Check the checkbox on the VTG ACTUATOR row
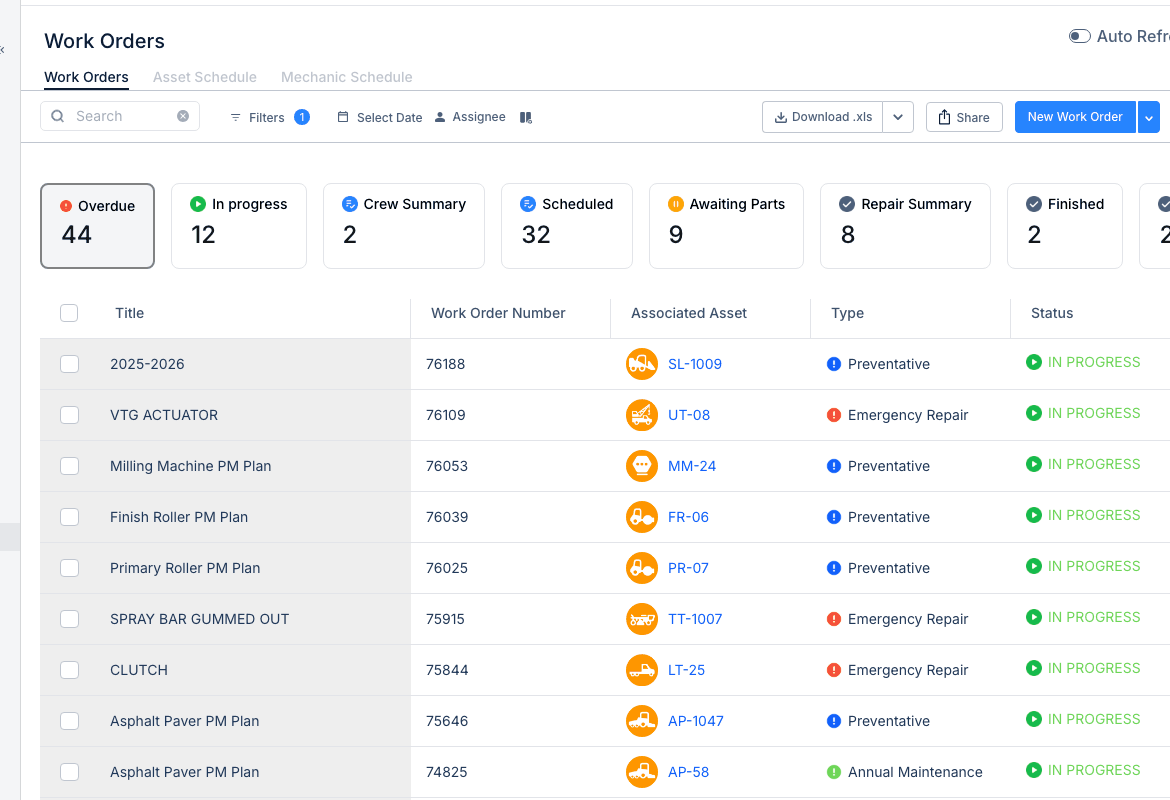This screenshot has width=1170, height=800. pyautogui.click(x=69, y=415)
